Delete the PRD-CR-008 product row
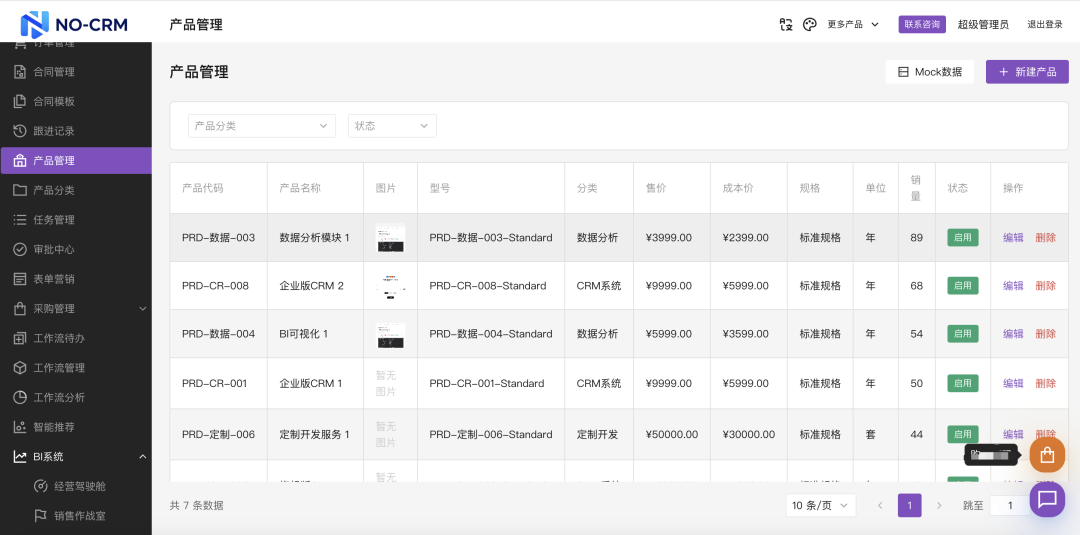Screen dimensions: 1080x535 1046,286
